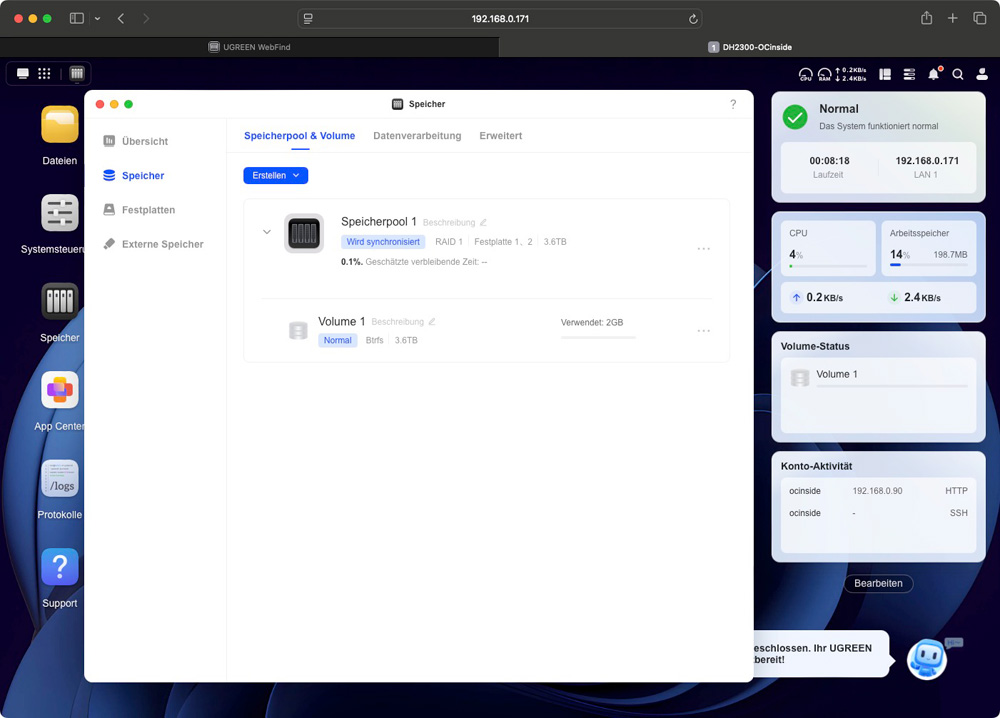Click the search magnifier in top bar
Screen dimensions: 1000x718
(x=958, y=74)
